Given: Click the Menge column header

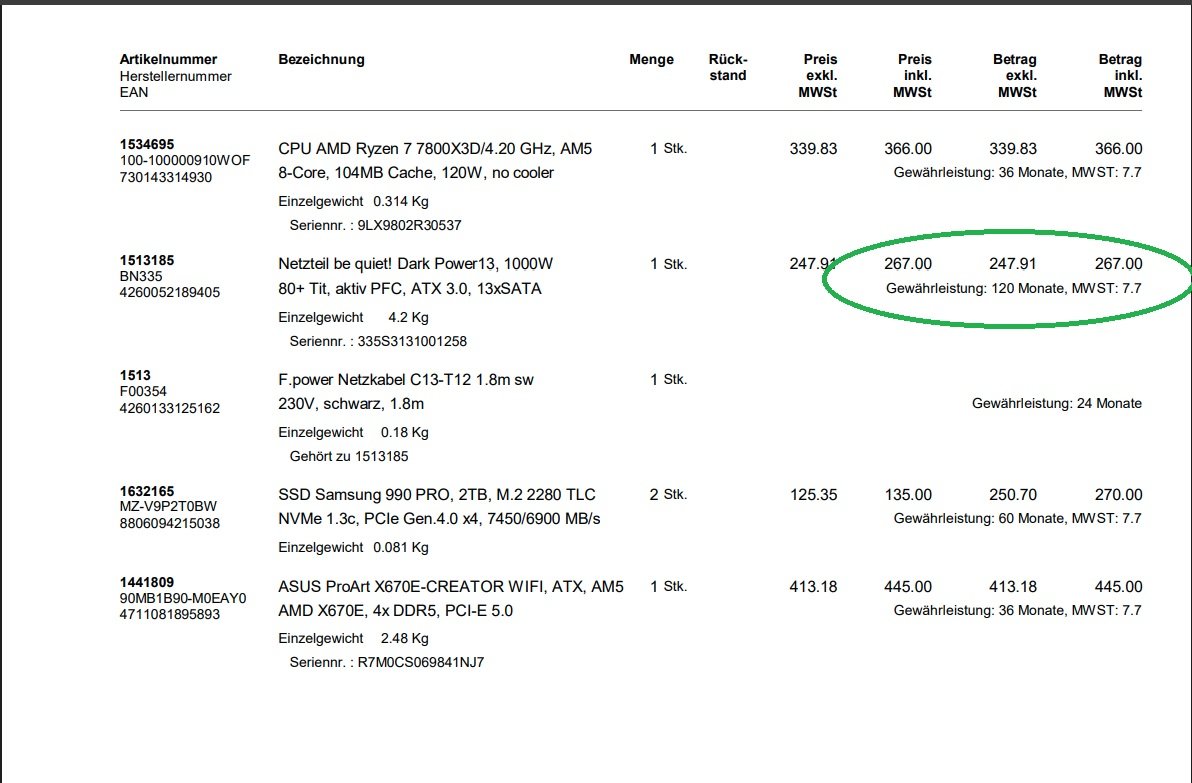Looking at the screenshot, I should coord(651,59).
